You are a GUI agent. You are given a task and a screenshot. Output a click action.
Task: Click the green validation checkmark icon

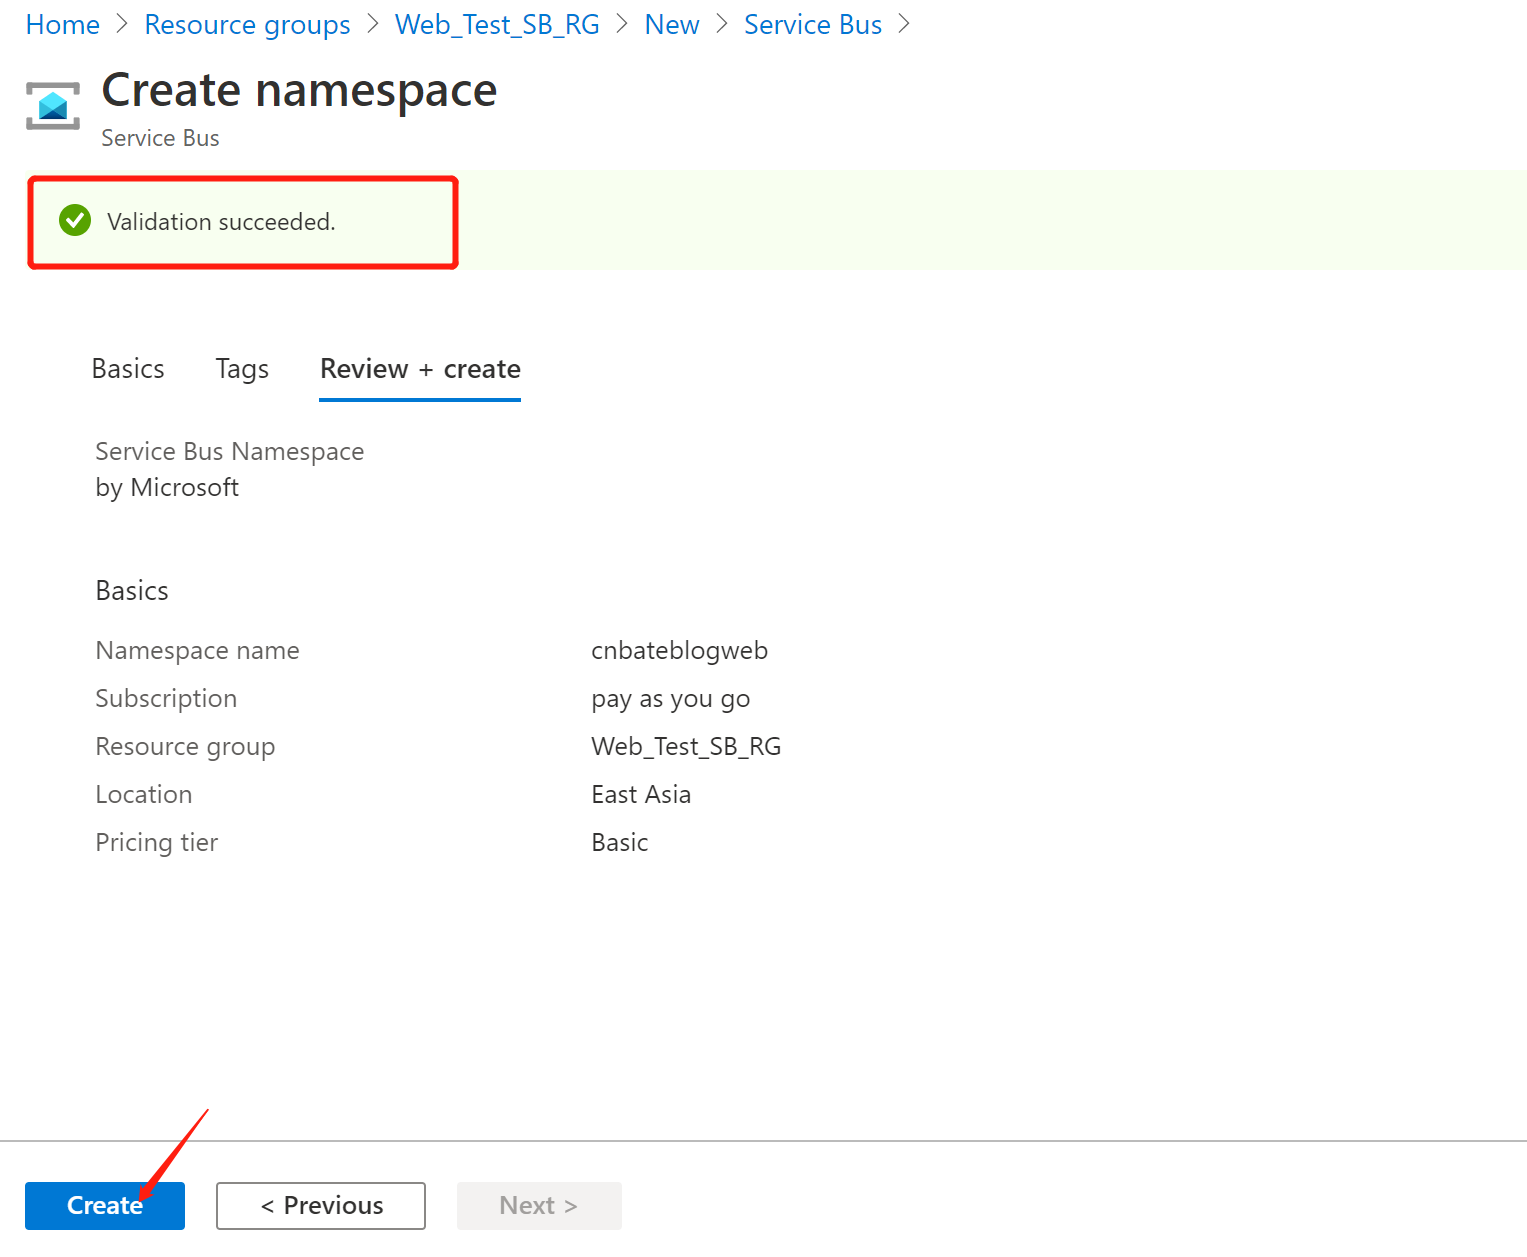point(75,220)
